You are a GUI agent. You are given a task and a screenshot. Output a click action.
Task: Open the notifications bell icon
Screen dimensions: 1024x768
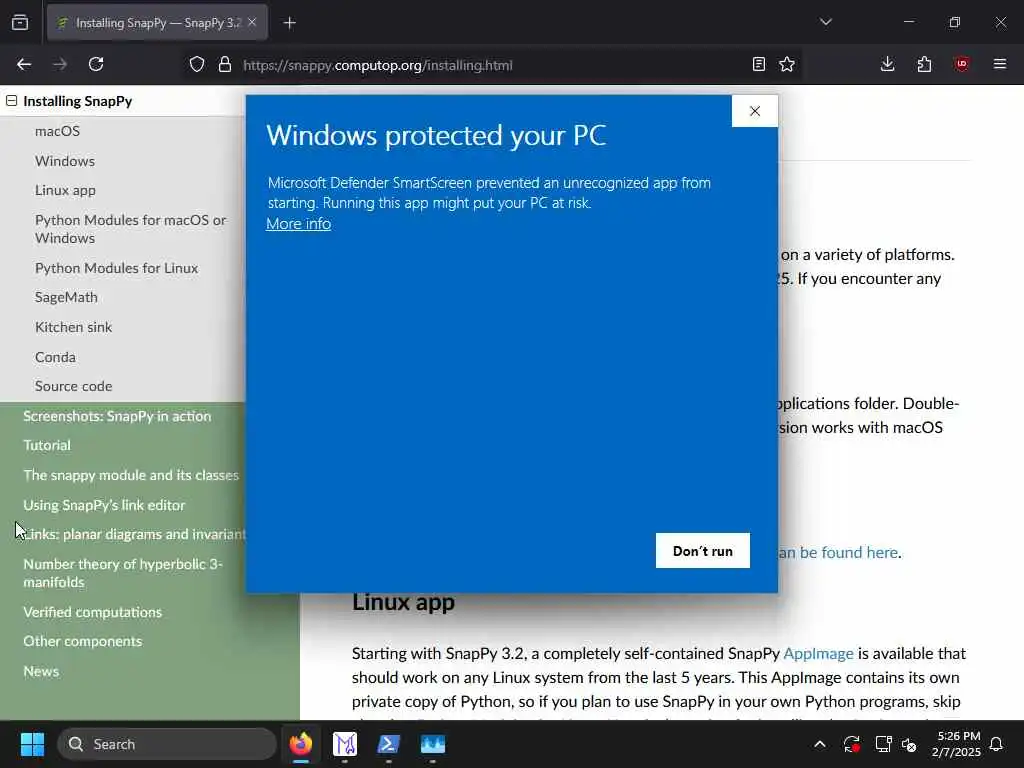click(x=997, y=744)
